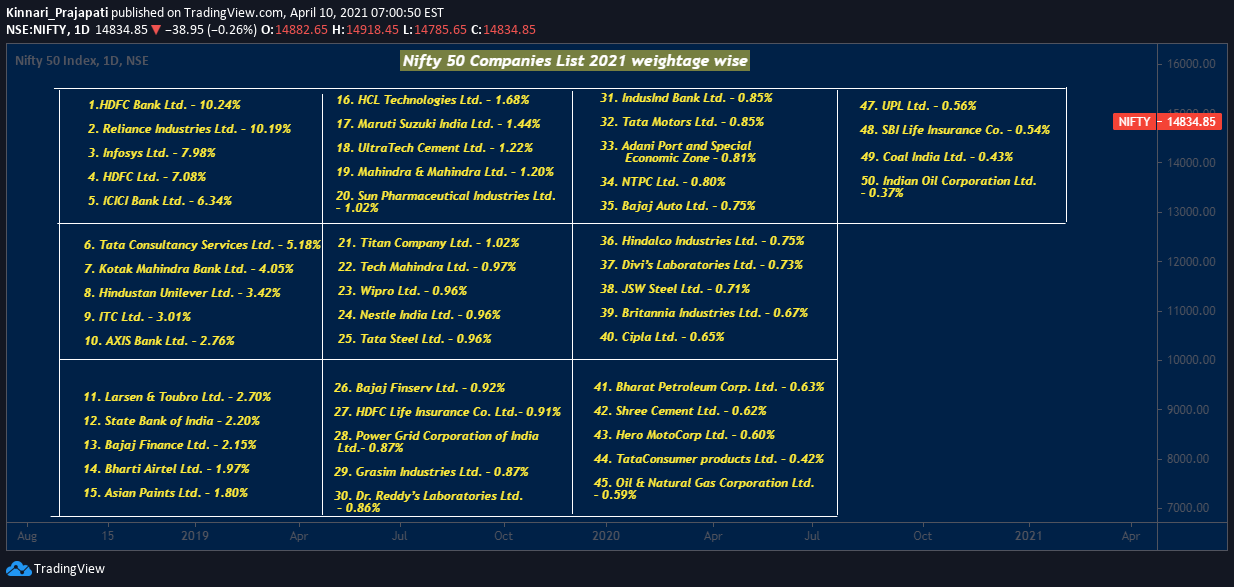
Task: Click the Kinnari_Prajapati author name
Action: tap(56, 12)
